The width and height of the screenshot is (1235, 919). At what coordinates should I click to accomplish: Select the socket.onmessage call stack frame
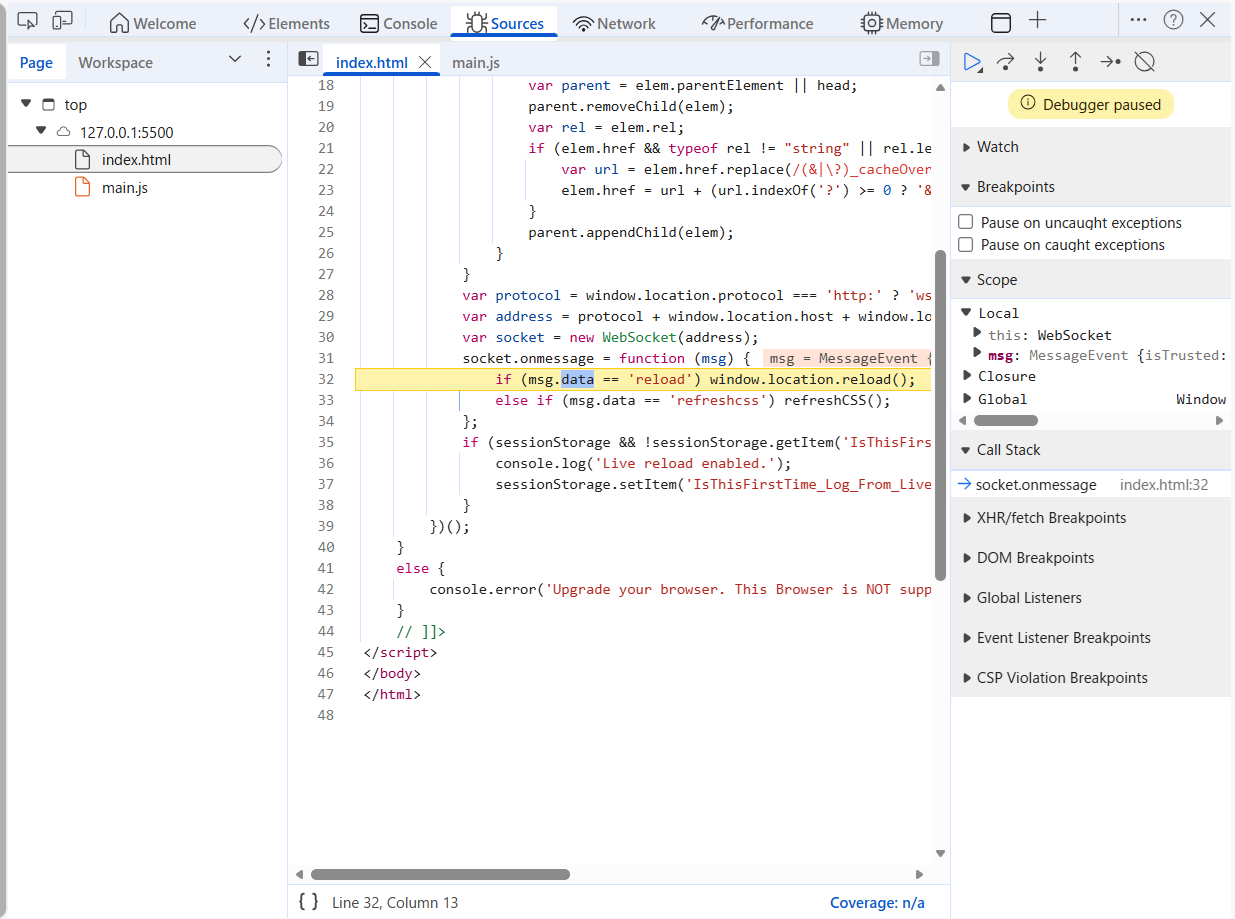click(1036, 485)
